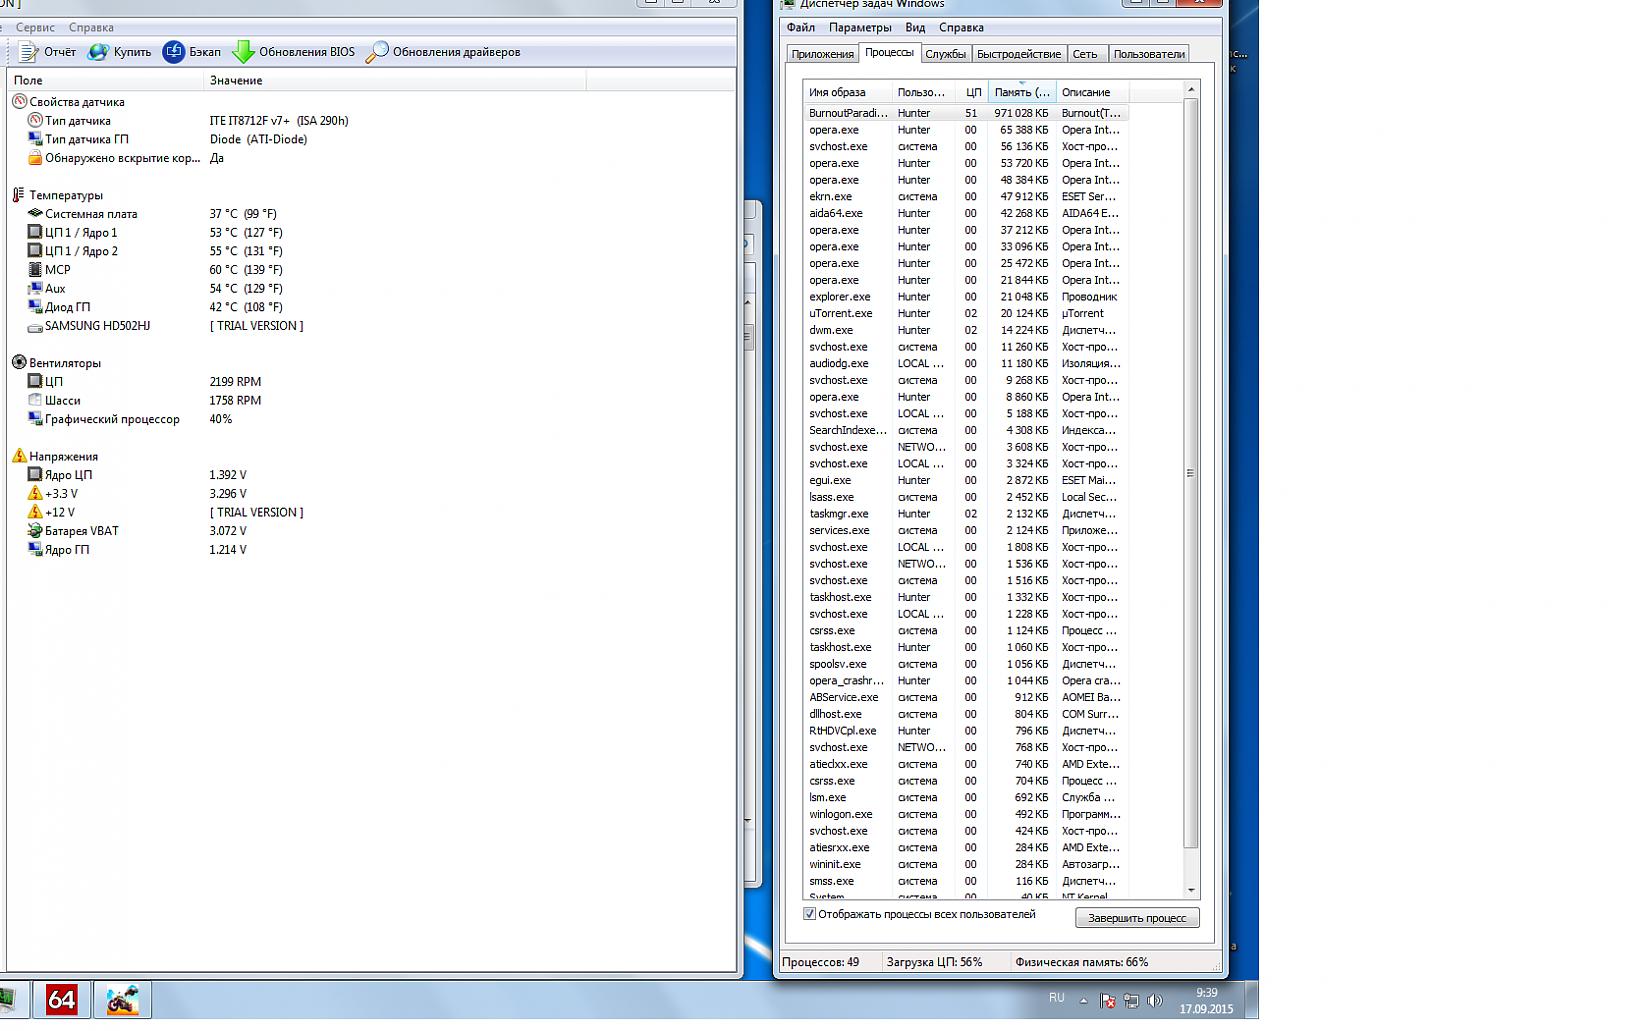This screenshot has height=1031, width=1650.
Task: Click the process list scrollbar thumb
Action: tap(1191, 473)
